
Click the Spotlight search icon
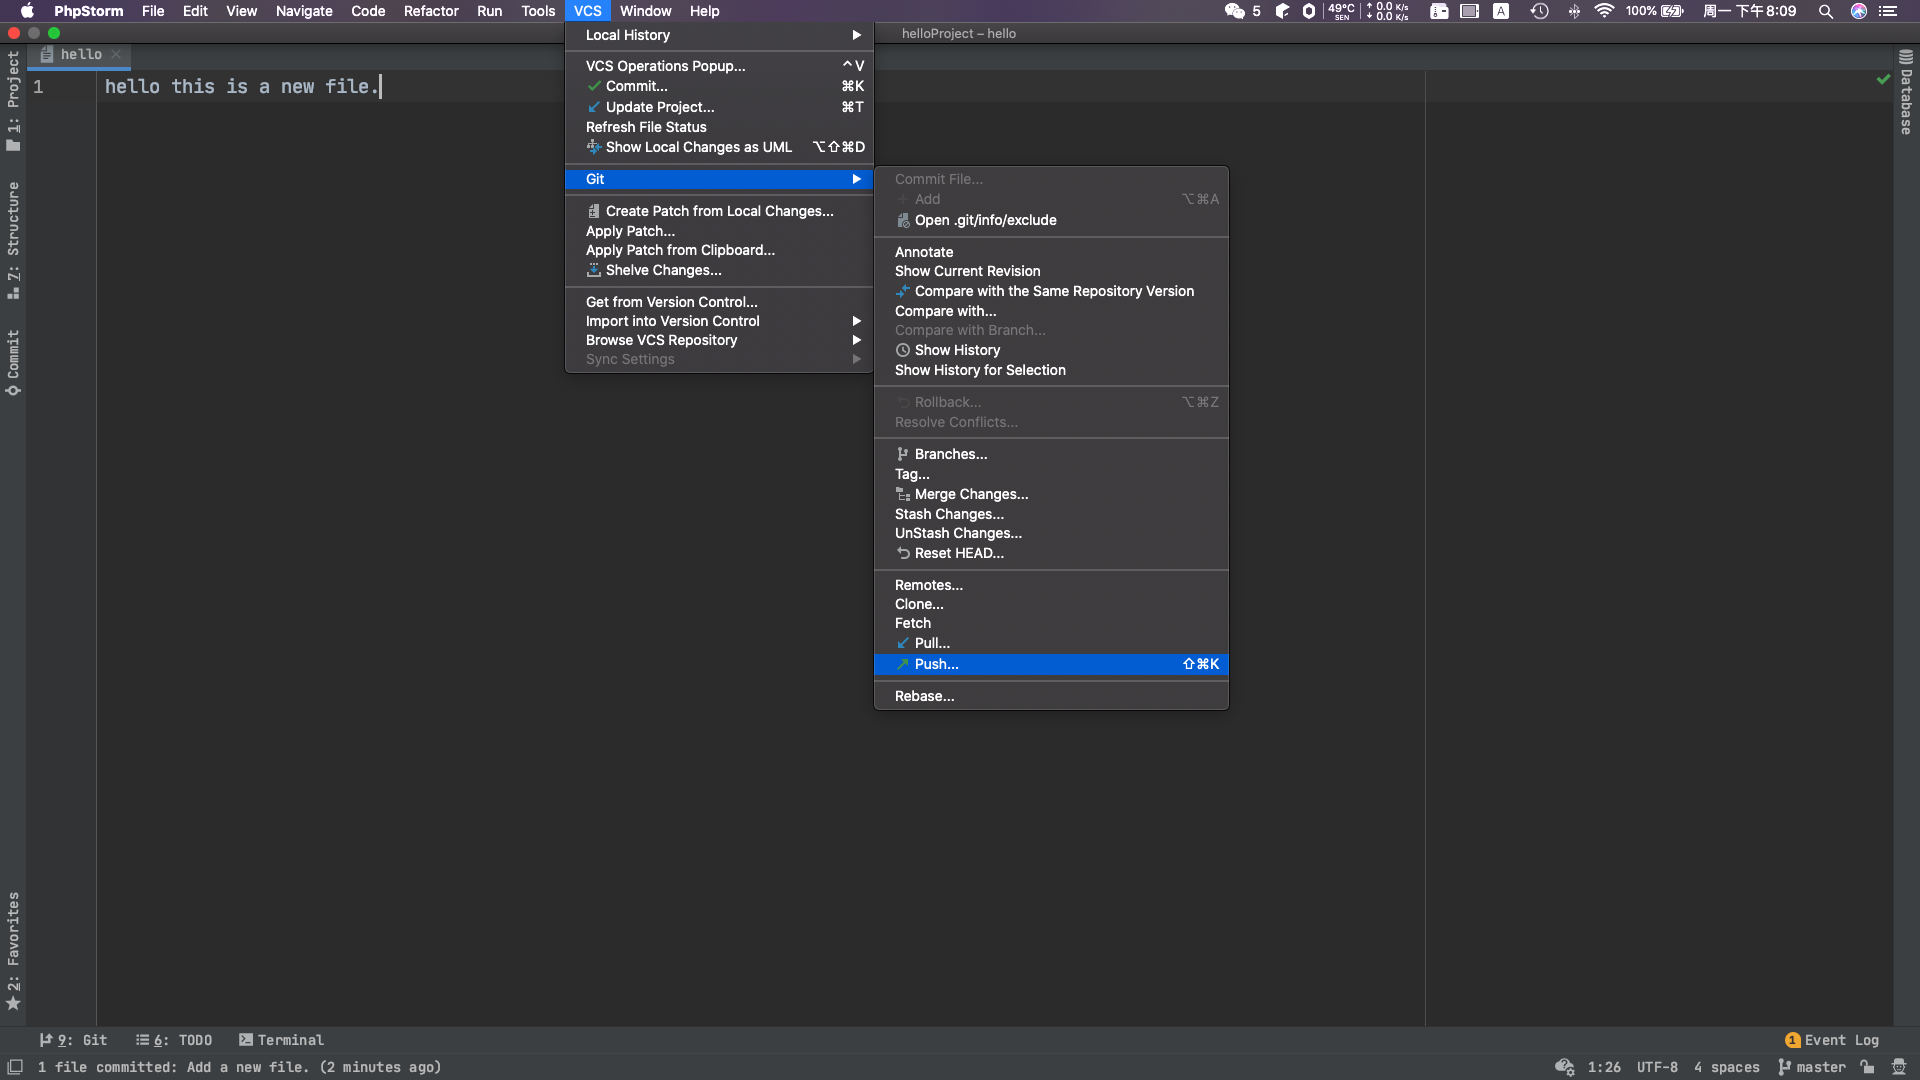coord(1826,11)
